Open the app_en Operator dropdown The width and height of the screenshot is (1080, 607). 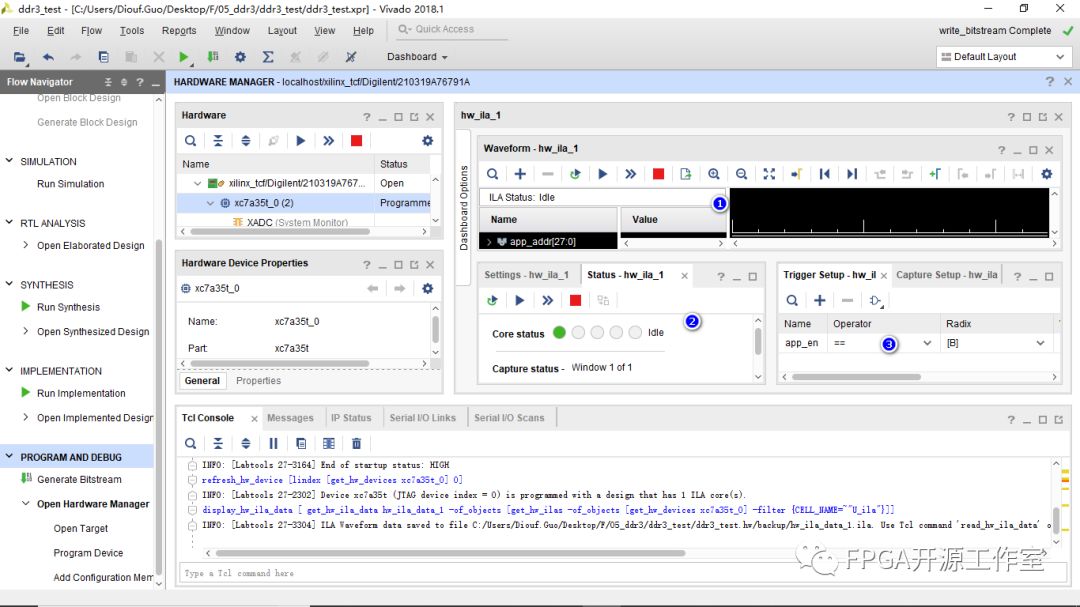pos(926,343)
